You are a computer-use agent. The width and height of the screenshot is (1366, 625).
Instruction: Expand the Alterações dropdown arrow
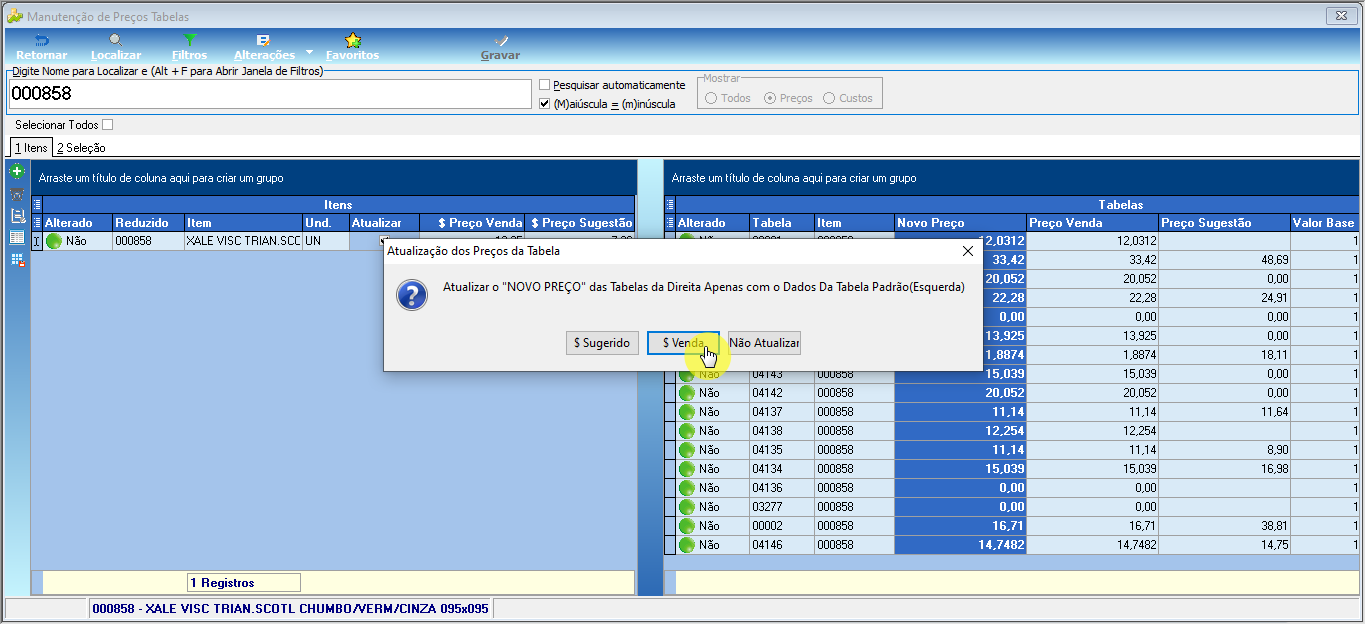coord(309,52)
